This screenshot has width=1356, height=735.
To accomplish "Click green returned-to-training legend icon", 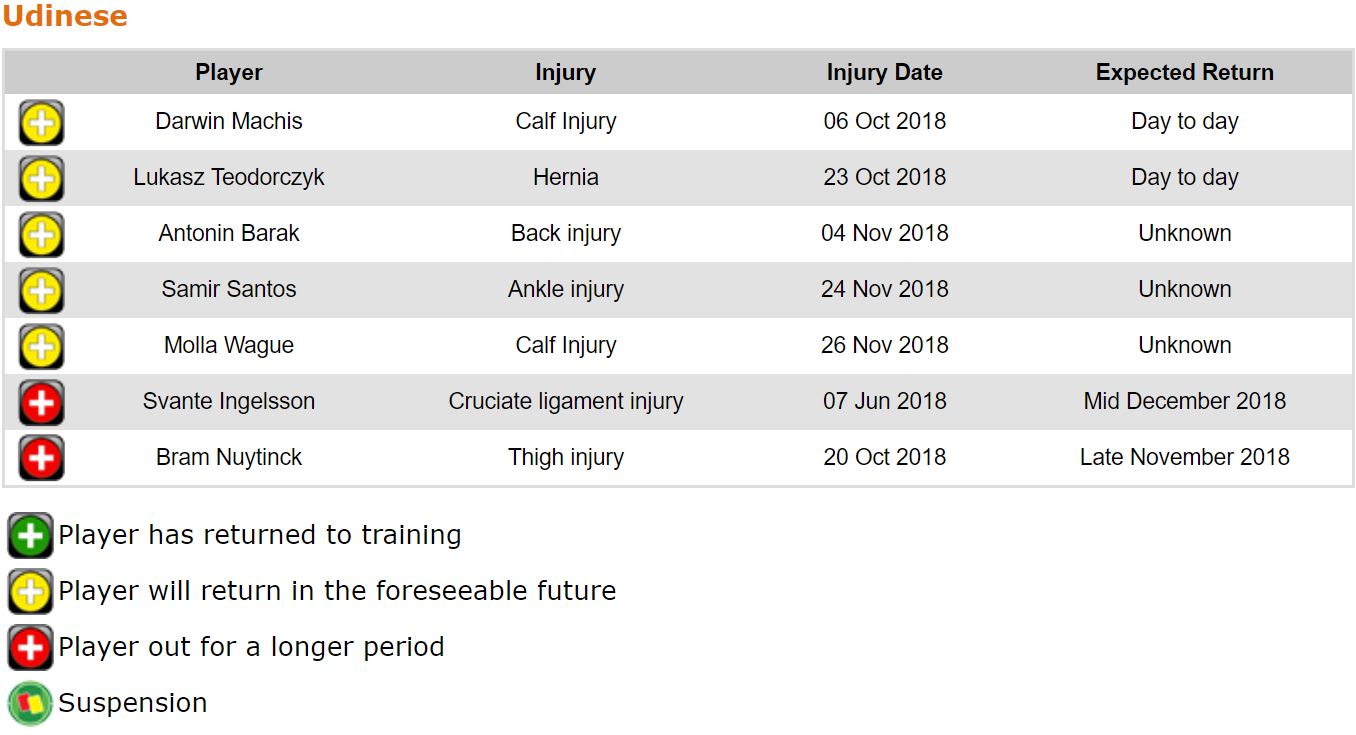I will click(30, 536).
